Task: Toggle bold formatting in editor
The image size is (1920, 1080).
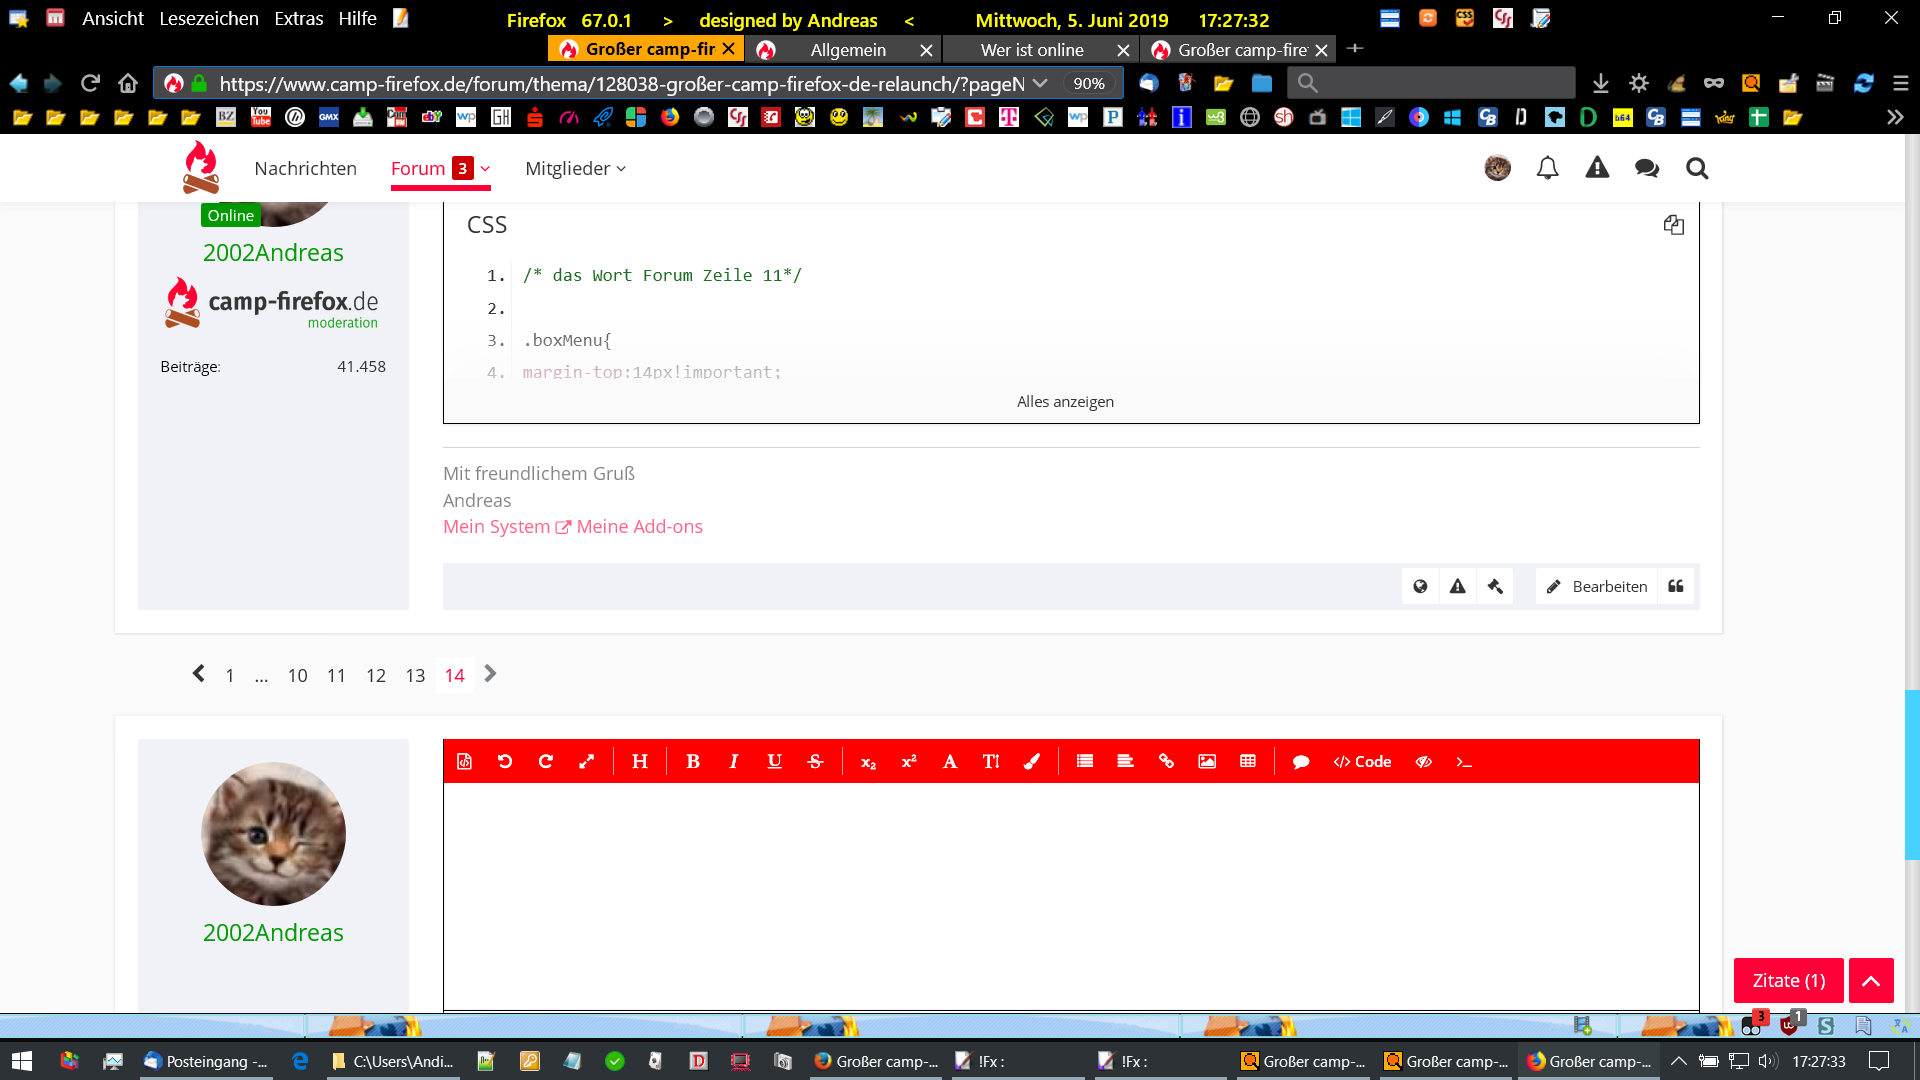Action: tap(693, 762)
